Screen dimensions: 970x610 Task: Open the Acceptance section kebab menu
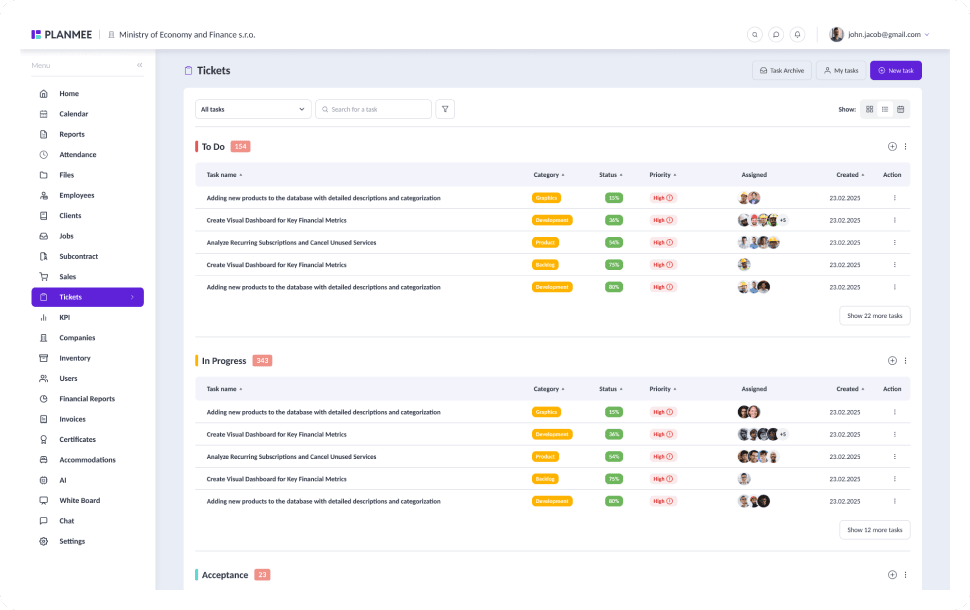[x=906, y=575]
